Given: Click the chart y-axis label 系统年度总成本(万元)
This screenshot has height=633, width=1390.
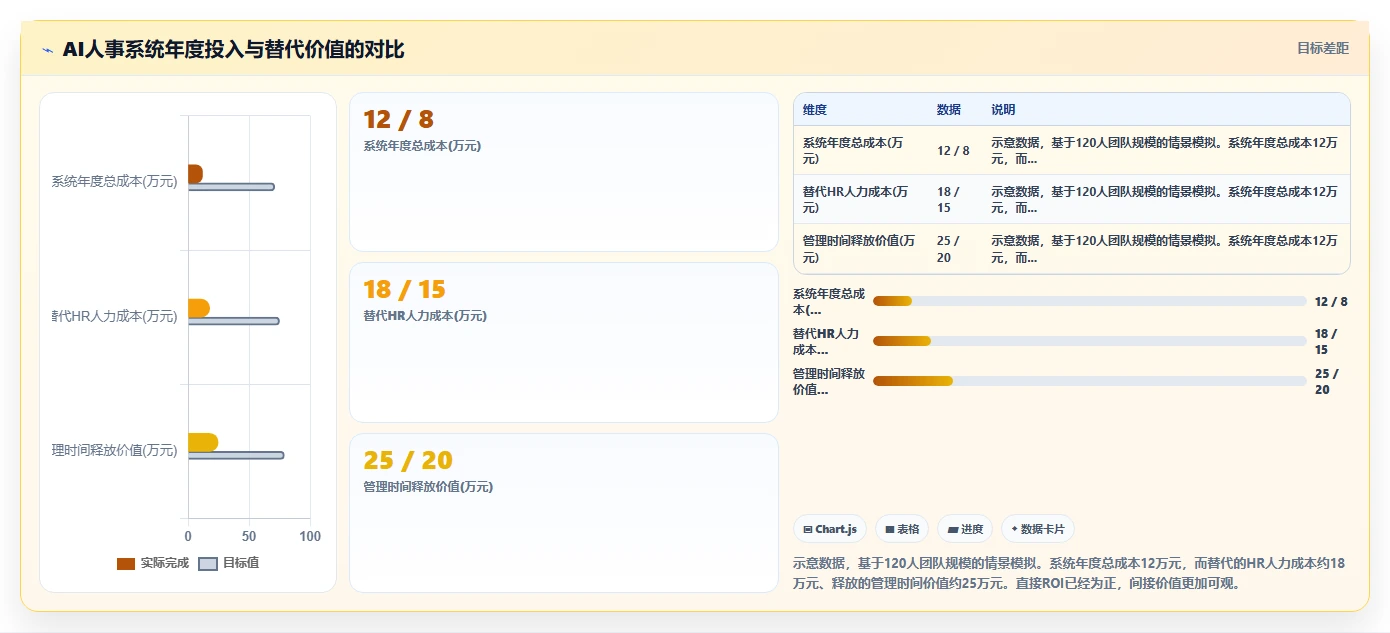Looking at the screenshot, I should 114,182.
